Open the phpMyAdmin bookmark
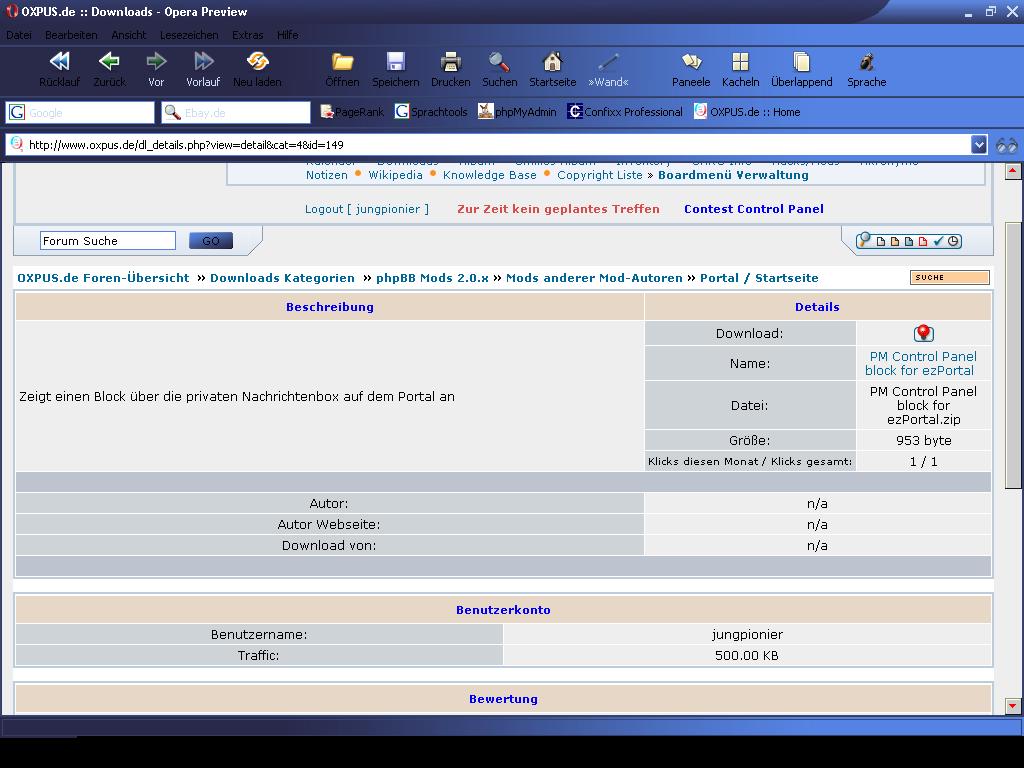 tap(517, 112)
